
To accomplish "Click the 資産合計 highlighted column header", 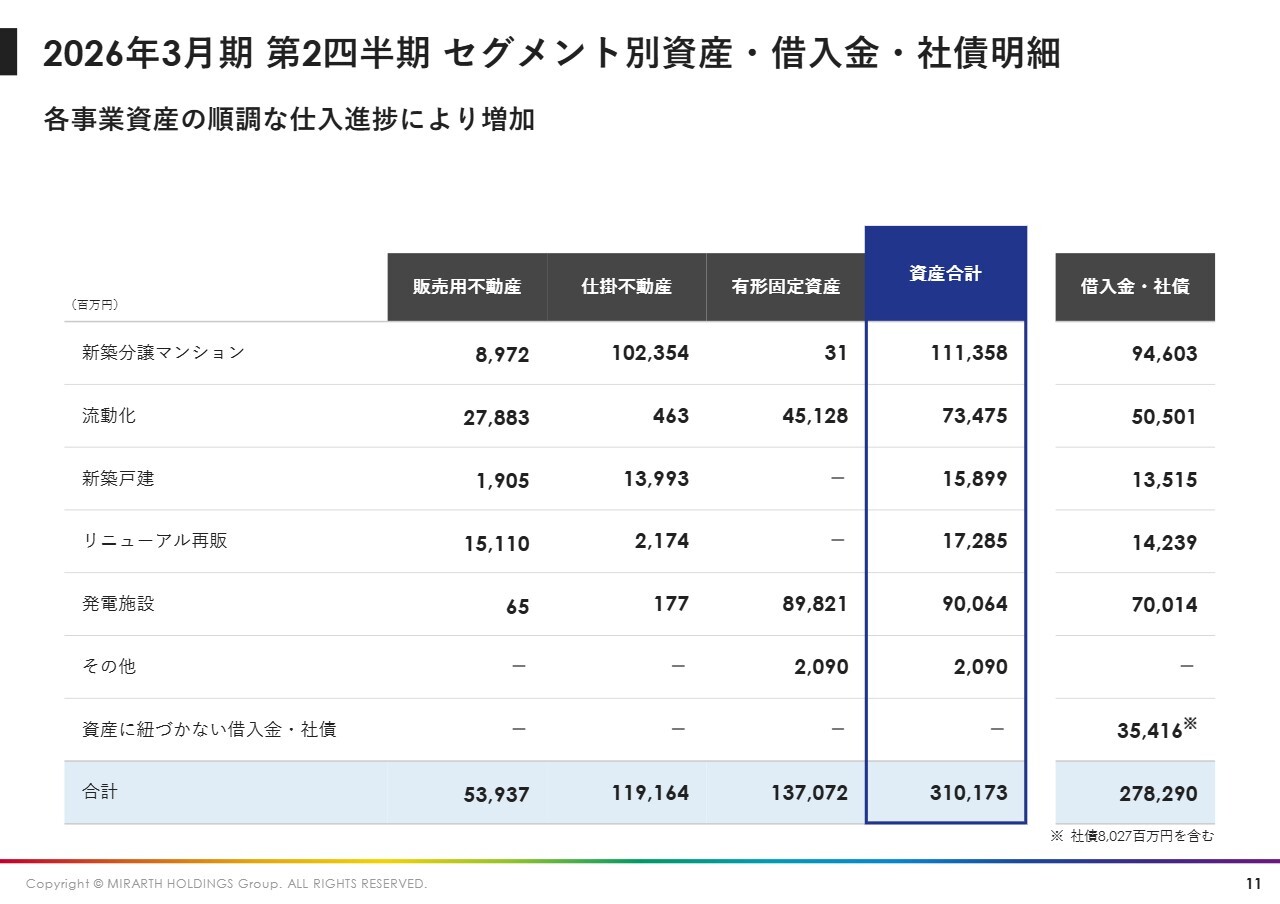I will coord(945,274).
